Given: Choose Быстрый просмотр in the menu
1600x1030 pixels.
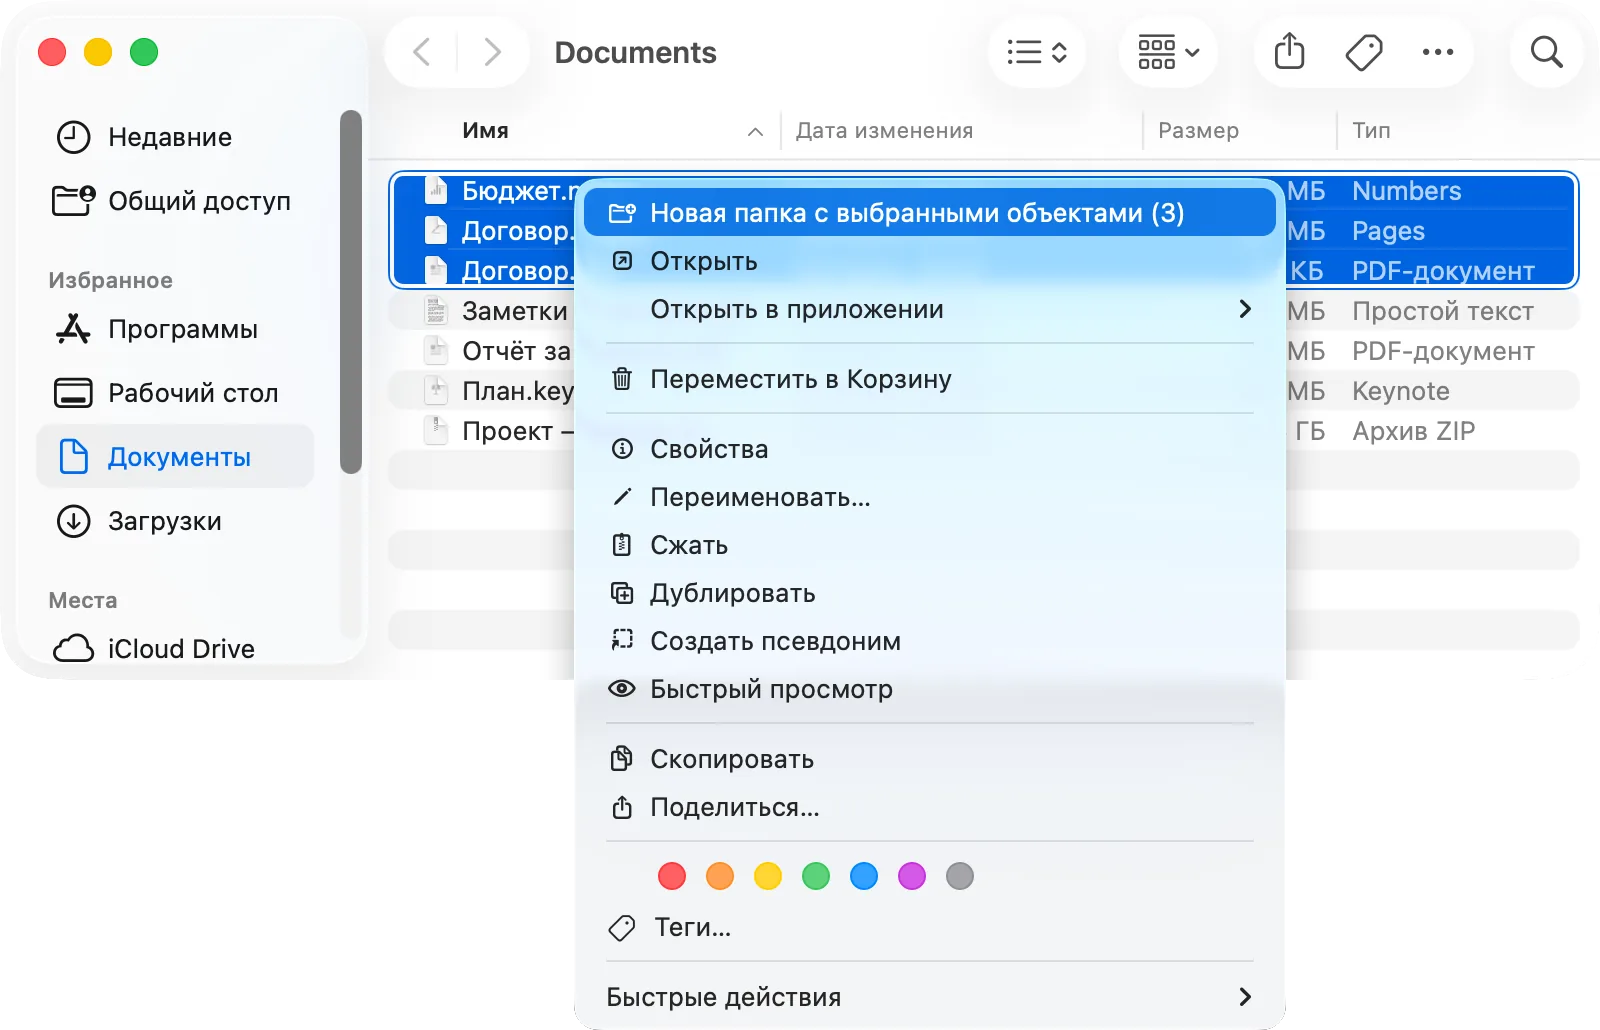Looking at the screenshot, I should [x=930, y=689].
